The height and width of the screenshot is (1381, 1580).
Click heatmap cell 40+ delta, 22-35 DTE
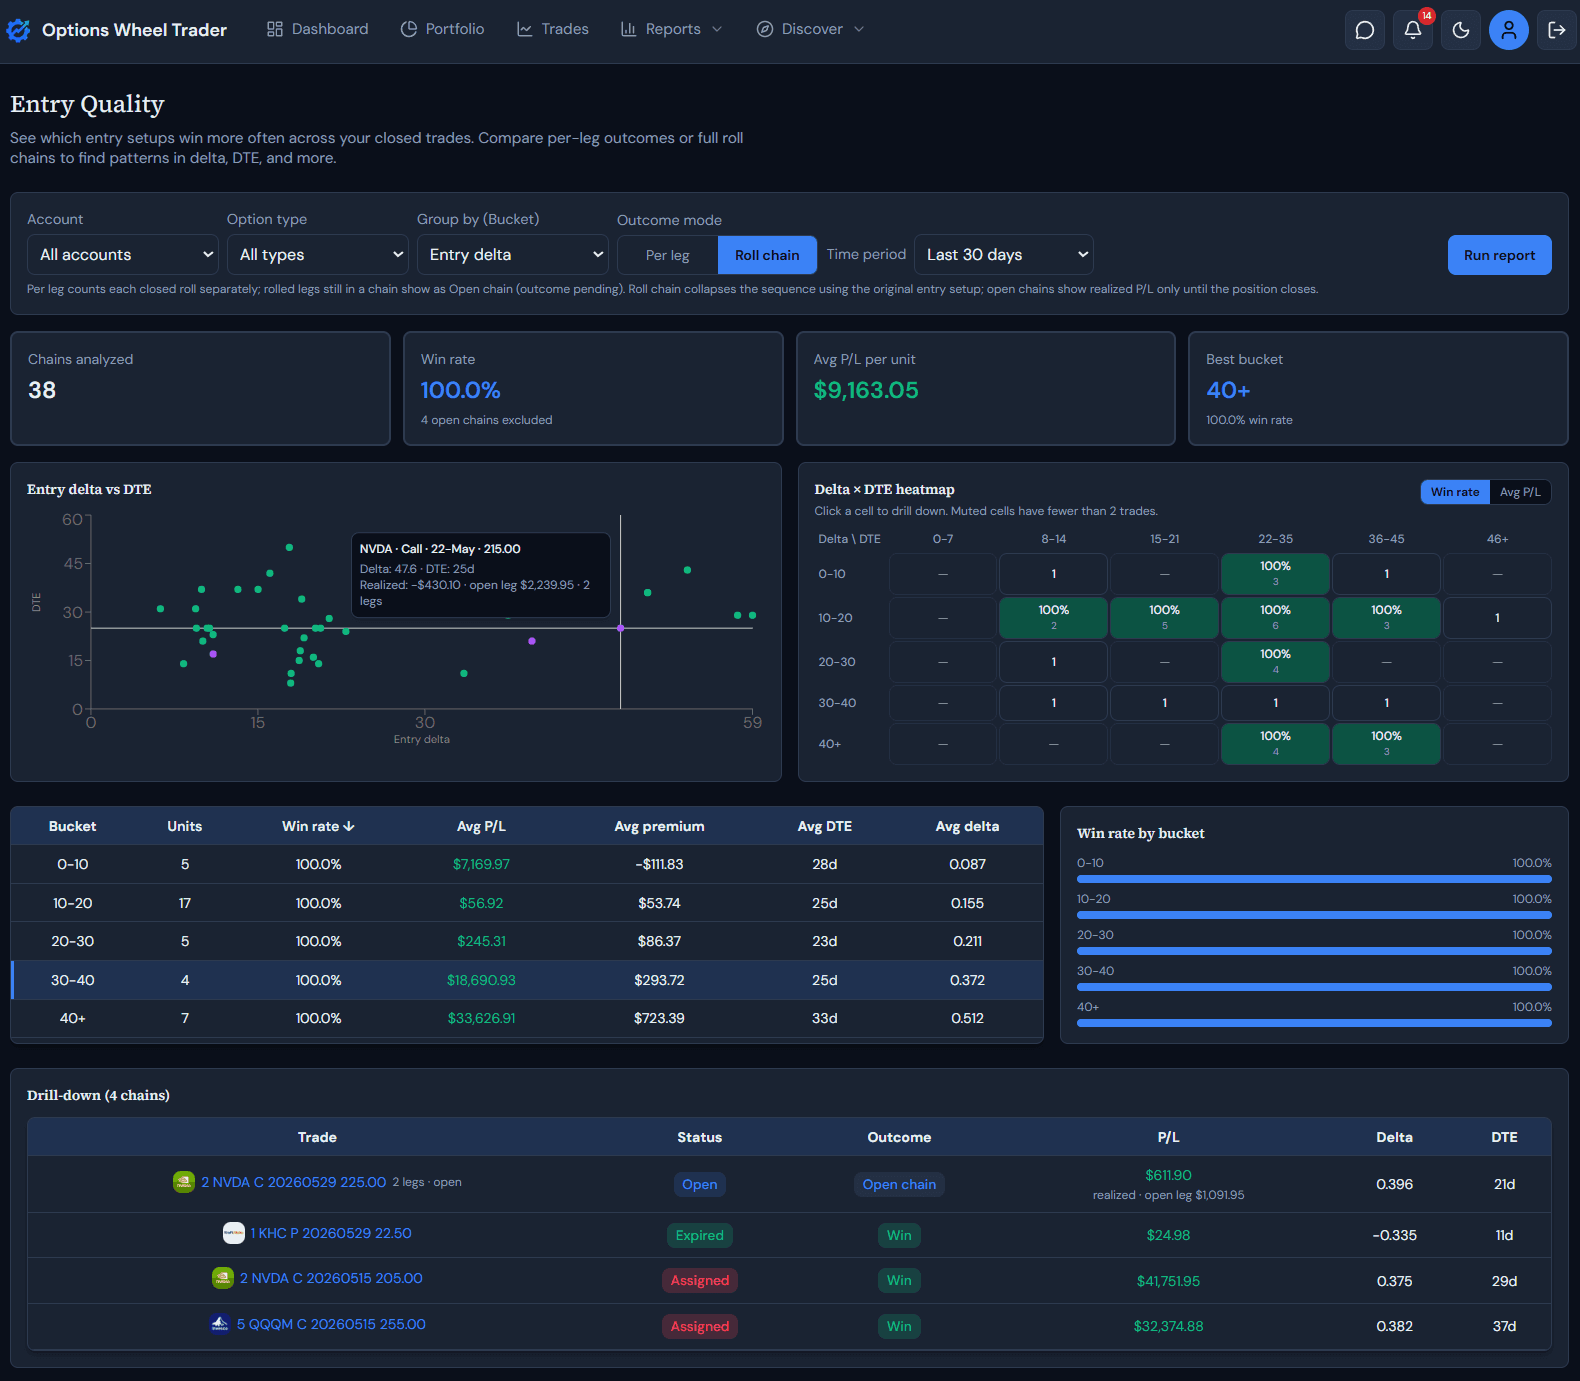(1275, 744)
